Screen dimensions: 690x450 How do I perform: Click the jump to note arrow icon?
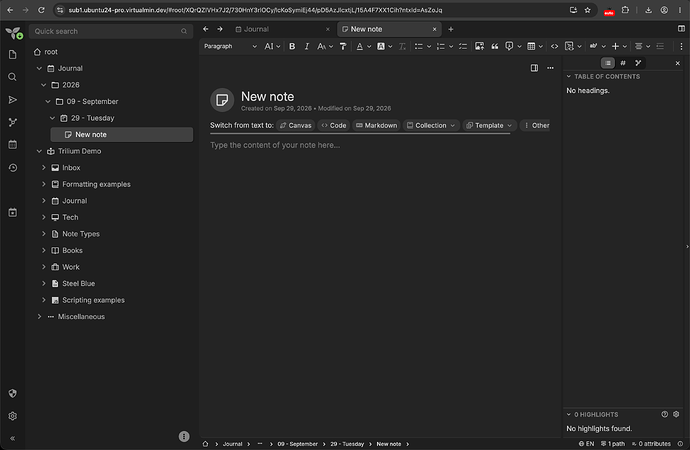(x=12, y=100)
